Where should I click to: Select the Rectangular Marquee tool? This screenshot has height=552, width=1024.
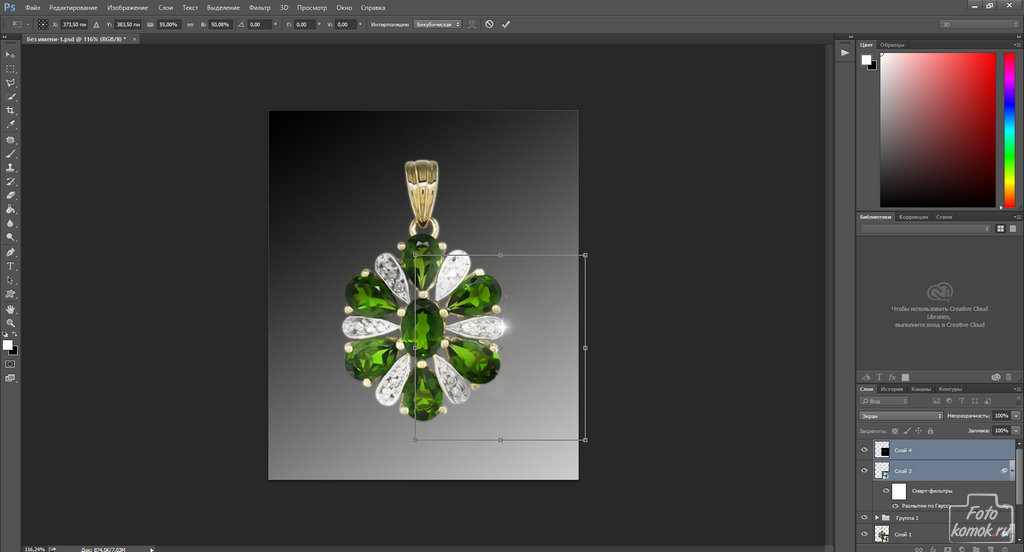pyautogui.click(x=11, y=69)
